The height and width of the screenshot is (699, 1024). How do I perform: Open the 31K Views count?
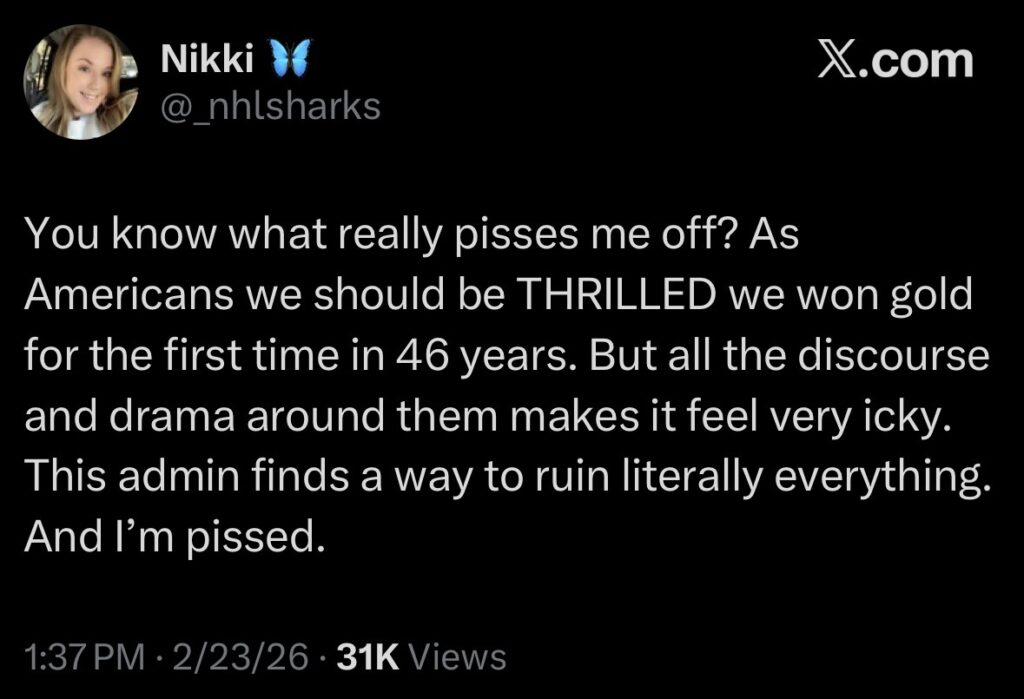click(x=422, y=657)
